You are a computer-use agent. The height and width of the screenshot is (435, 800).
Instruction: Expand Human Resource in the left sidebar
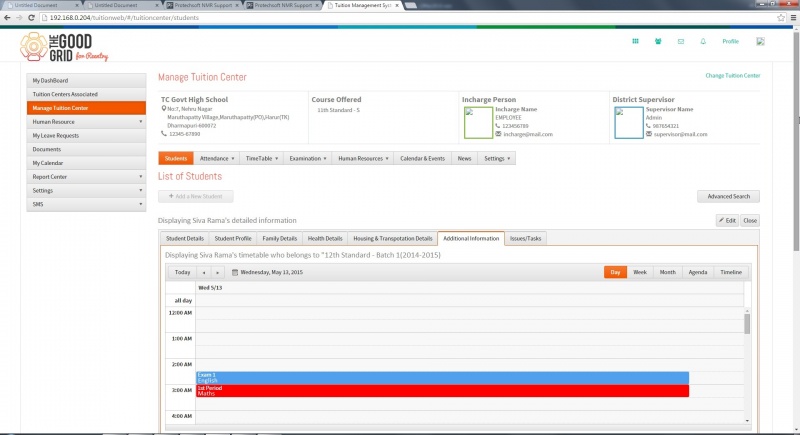86,122
